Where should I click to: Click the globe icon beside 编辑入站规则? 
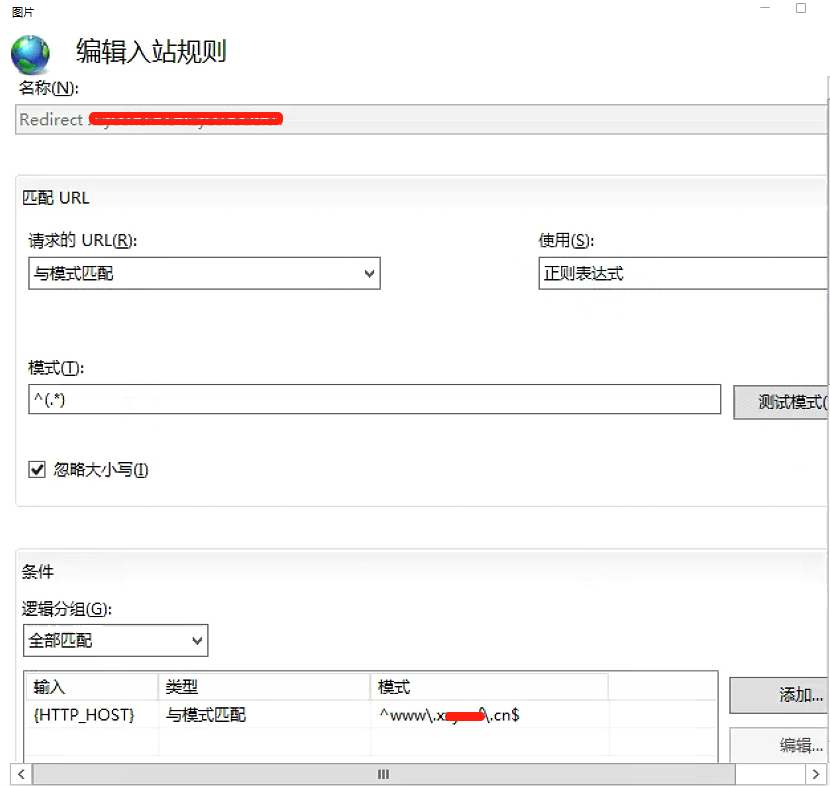click(30, 53)
